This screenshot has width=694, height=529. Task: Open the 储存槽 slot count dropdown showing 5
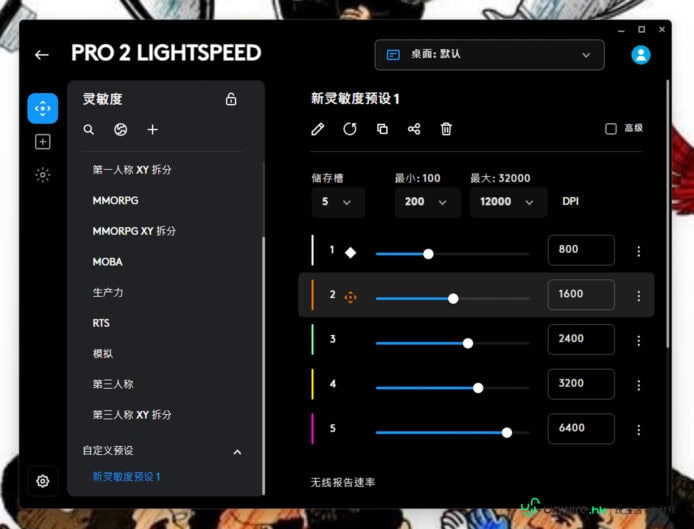point(338,202)
